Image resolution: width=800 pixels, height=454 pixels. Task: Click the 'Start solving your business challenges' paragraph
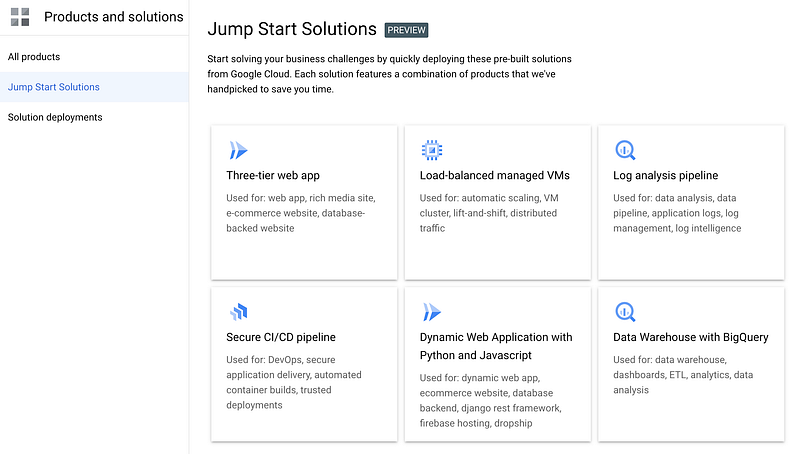[x=389, y=74]
